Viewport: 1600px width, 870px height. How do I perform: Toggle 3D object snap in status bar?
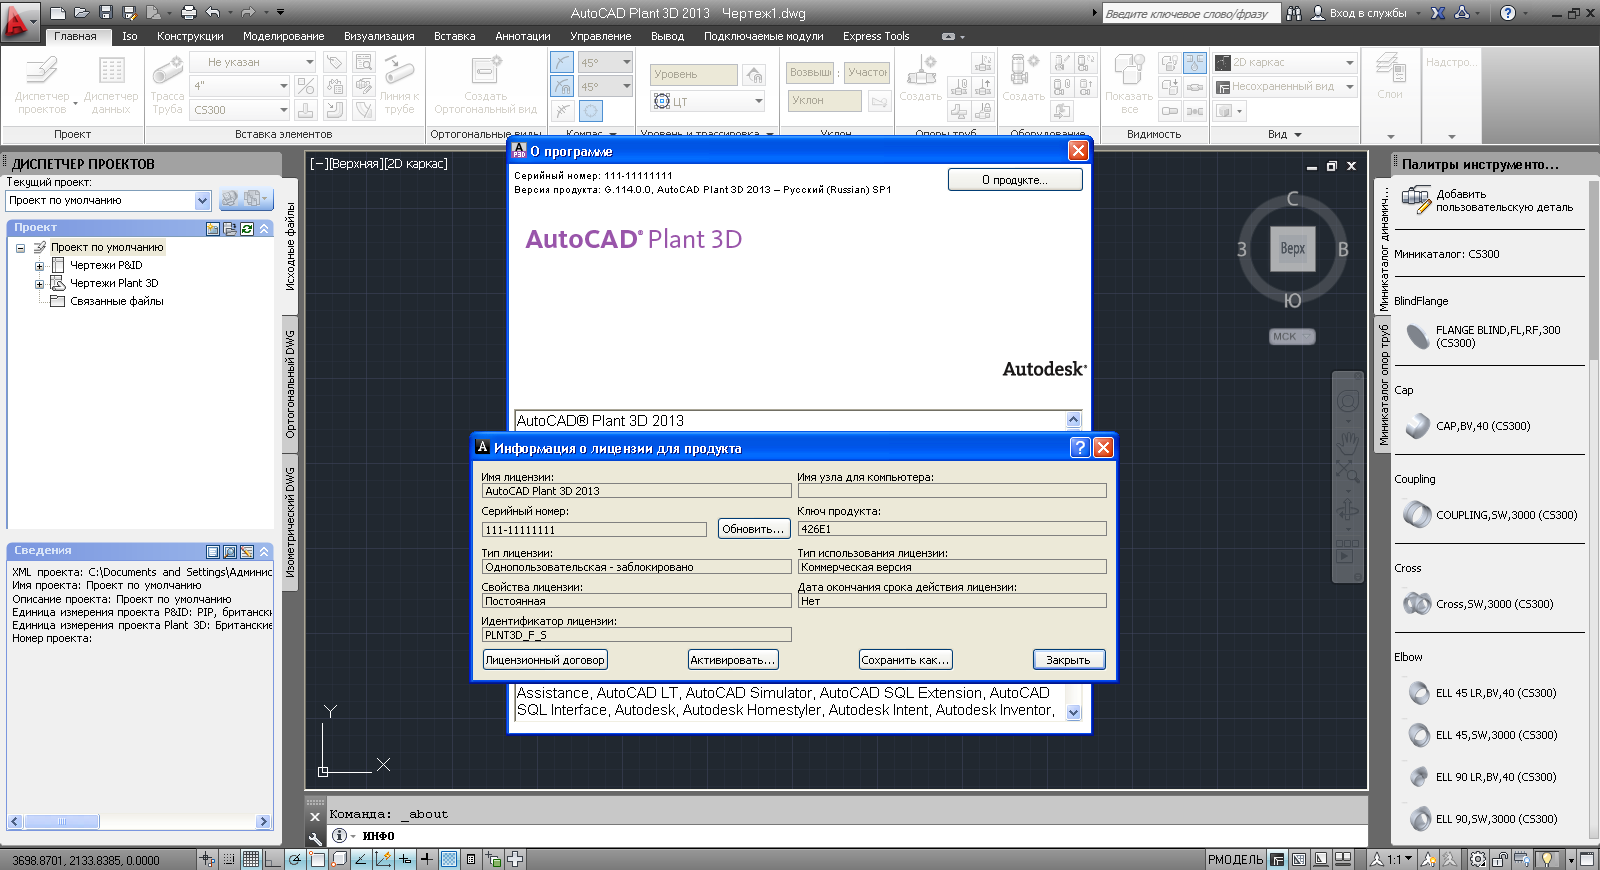click(x=339, y=859)
